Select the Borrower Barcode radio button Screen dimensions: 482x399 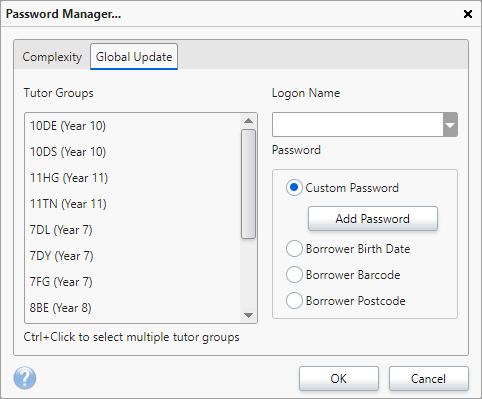[294, 275]
